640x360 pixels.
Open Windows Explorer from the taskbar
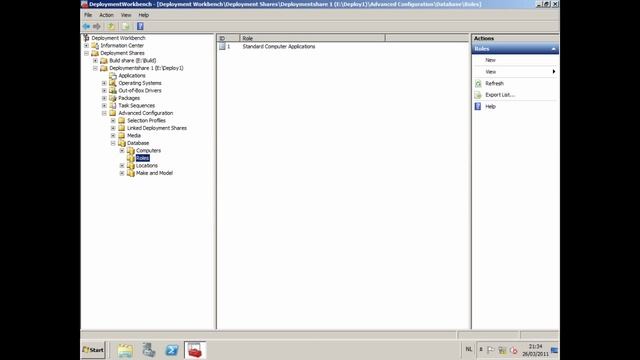125,350
